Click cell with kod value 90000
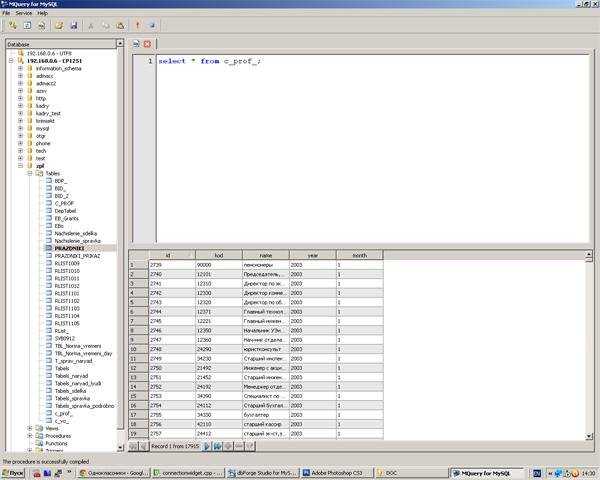 click(x=219, y=264)
